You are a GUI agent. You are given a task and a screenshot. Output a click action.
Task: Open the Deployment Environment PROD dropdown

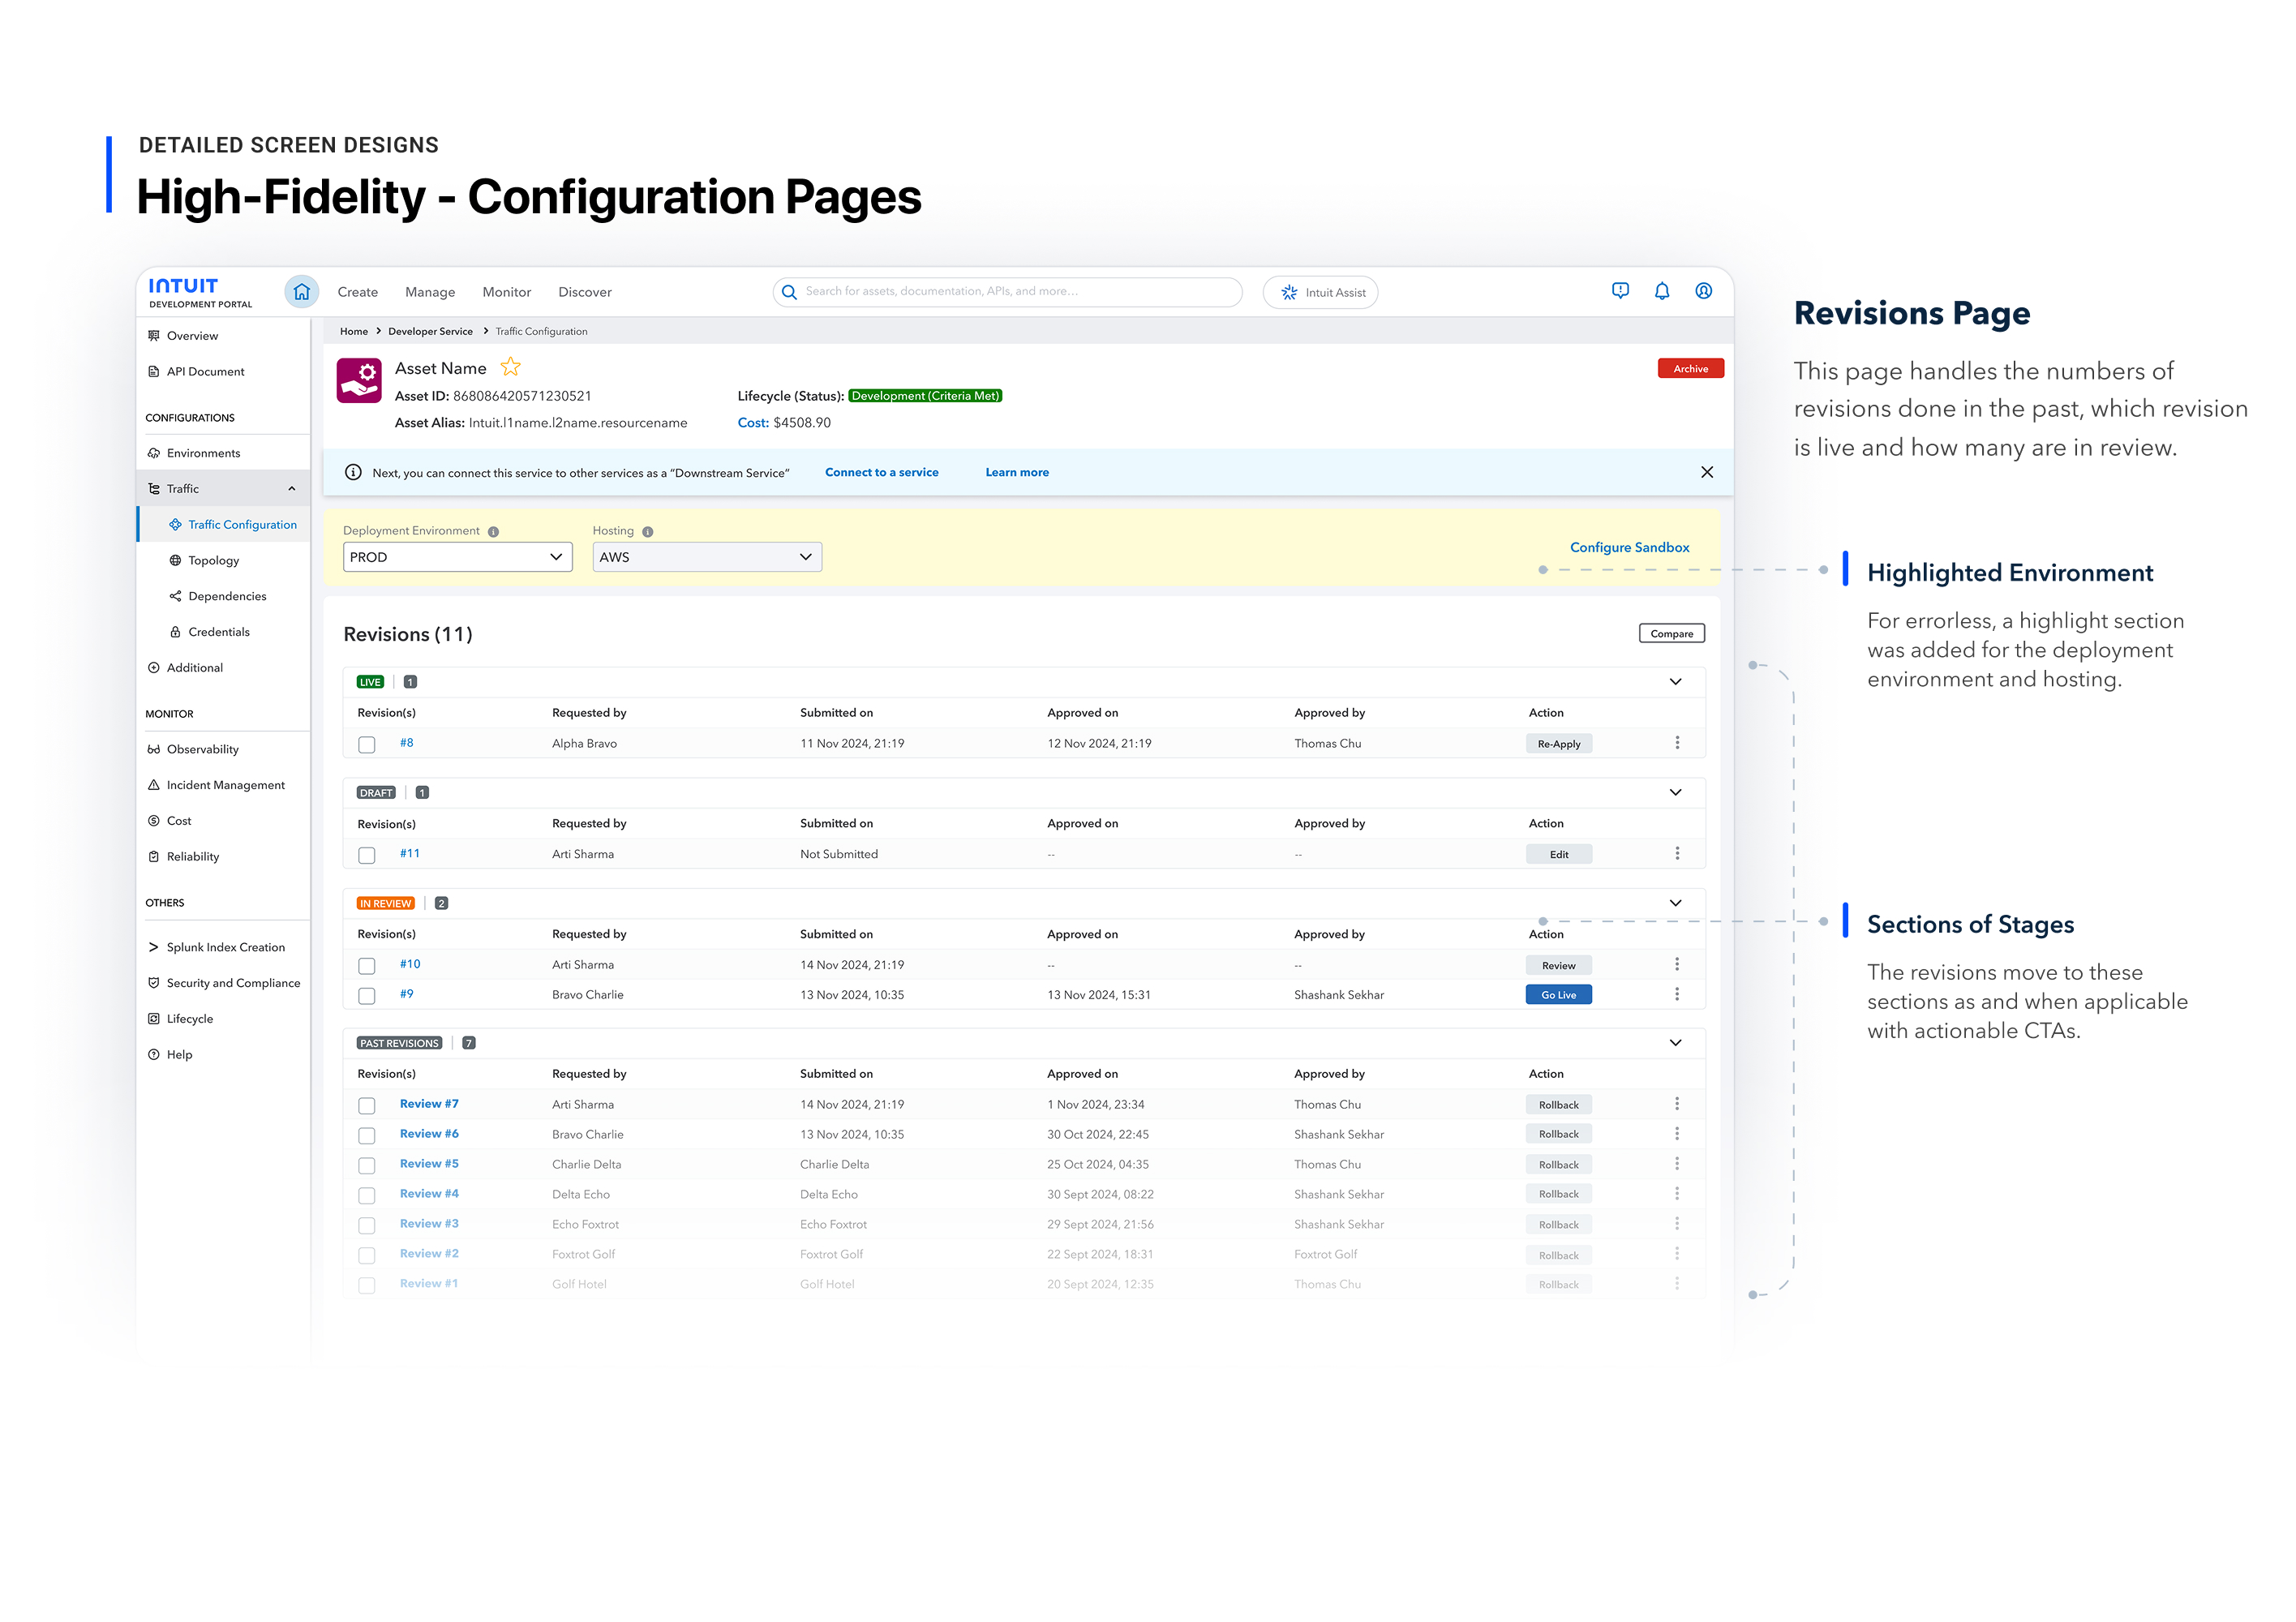click(457, 557)
